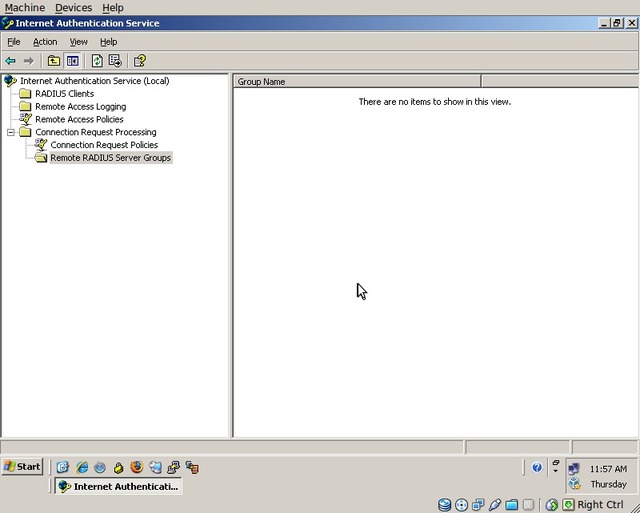Click the Help toolbar icon
Viewport: 640px width, 513px height.
pos(140,61)
